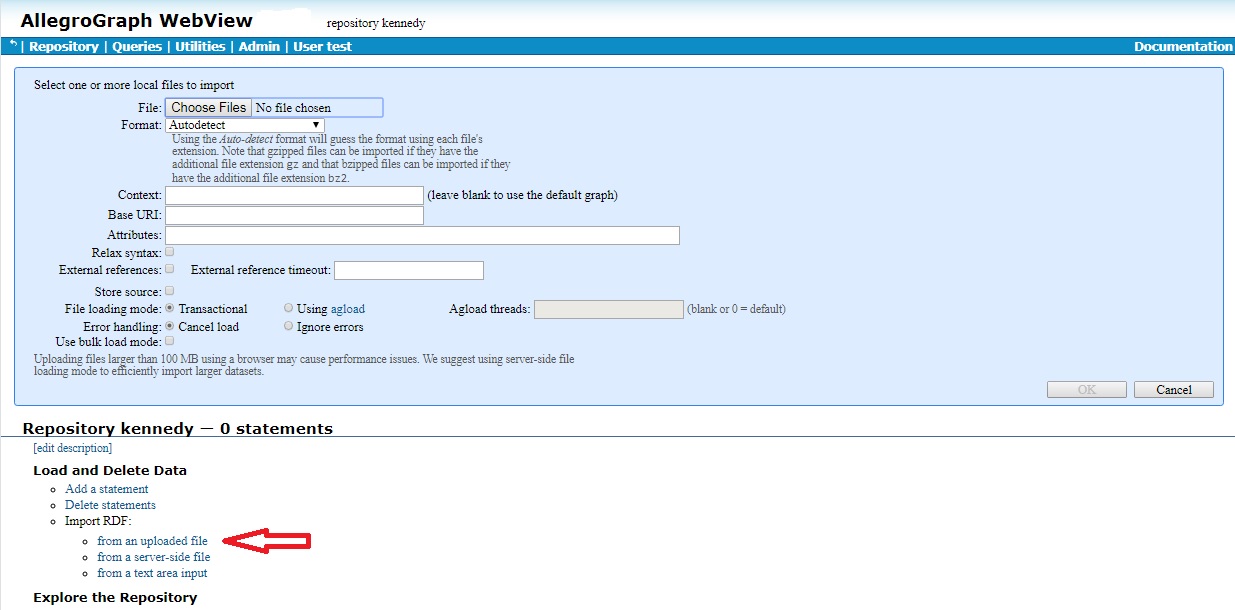Open the Queries menu
Image resolution: width=1235 pixels, height=610 pixels.
(137, 47)
